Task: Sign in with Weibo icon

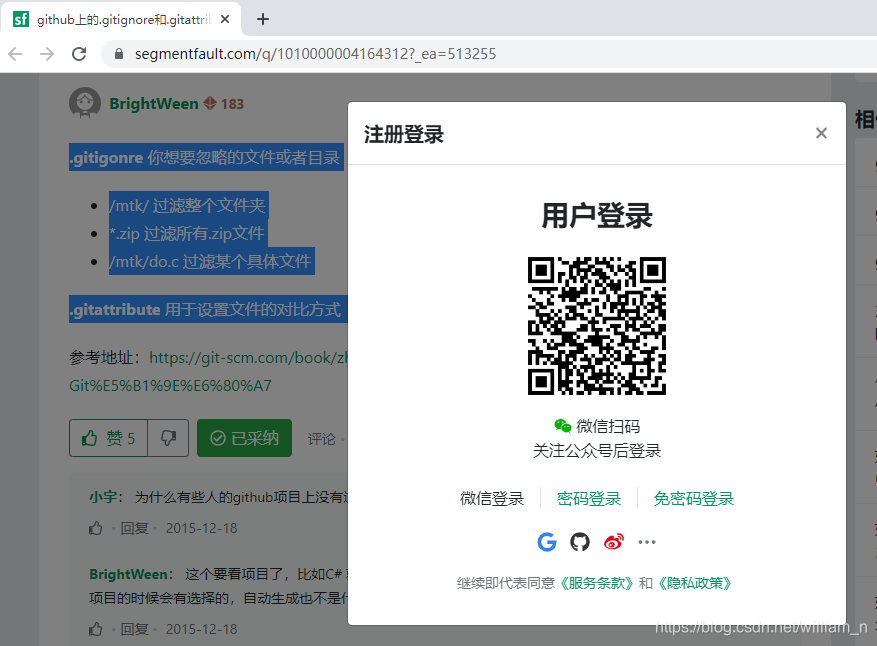Action: 614,542
